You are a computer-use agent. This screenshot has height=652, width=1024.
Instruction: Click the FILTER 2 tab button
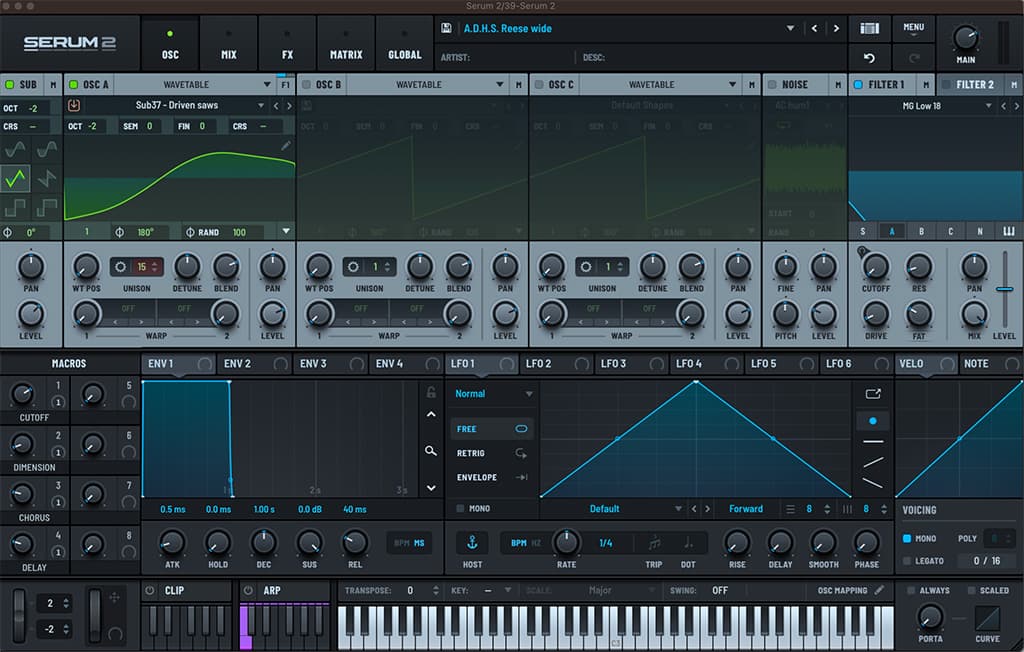tap(974, 85)
